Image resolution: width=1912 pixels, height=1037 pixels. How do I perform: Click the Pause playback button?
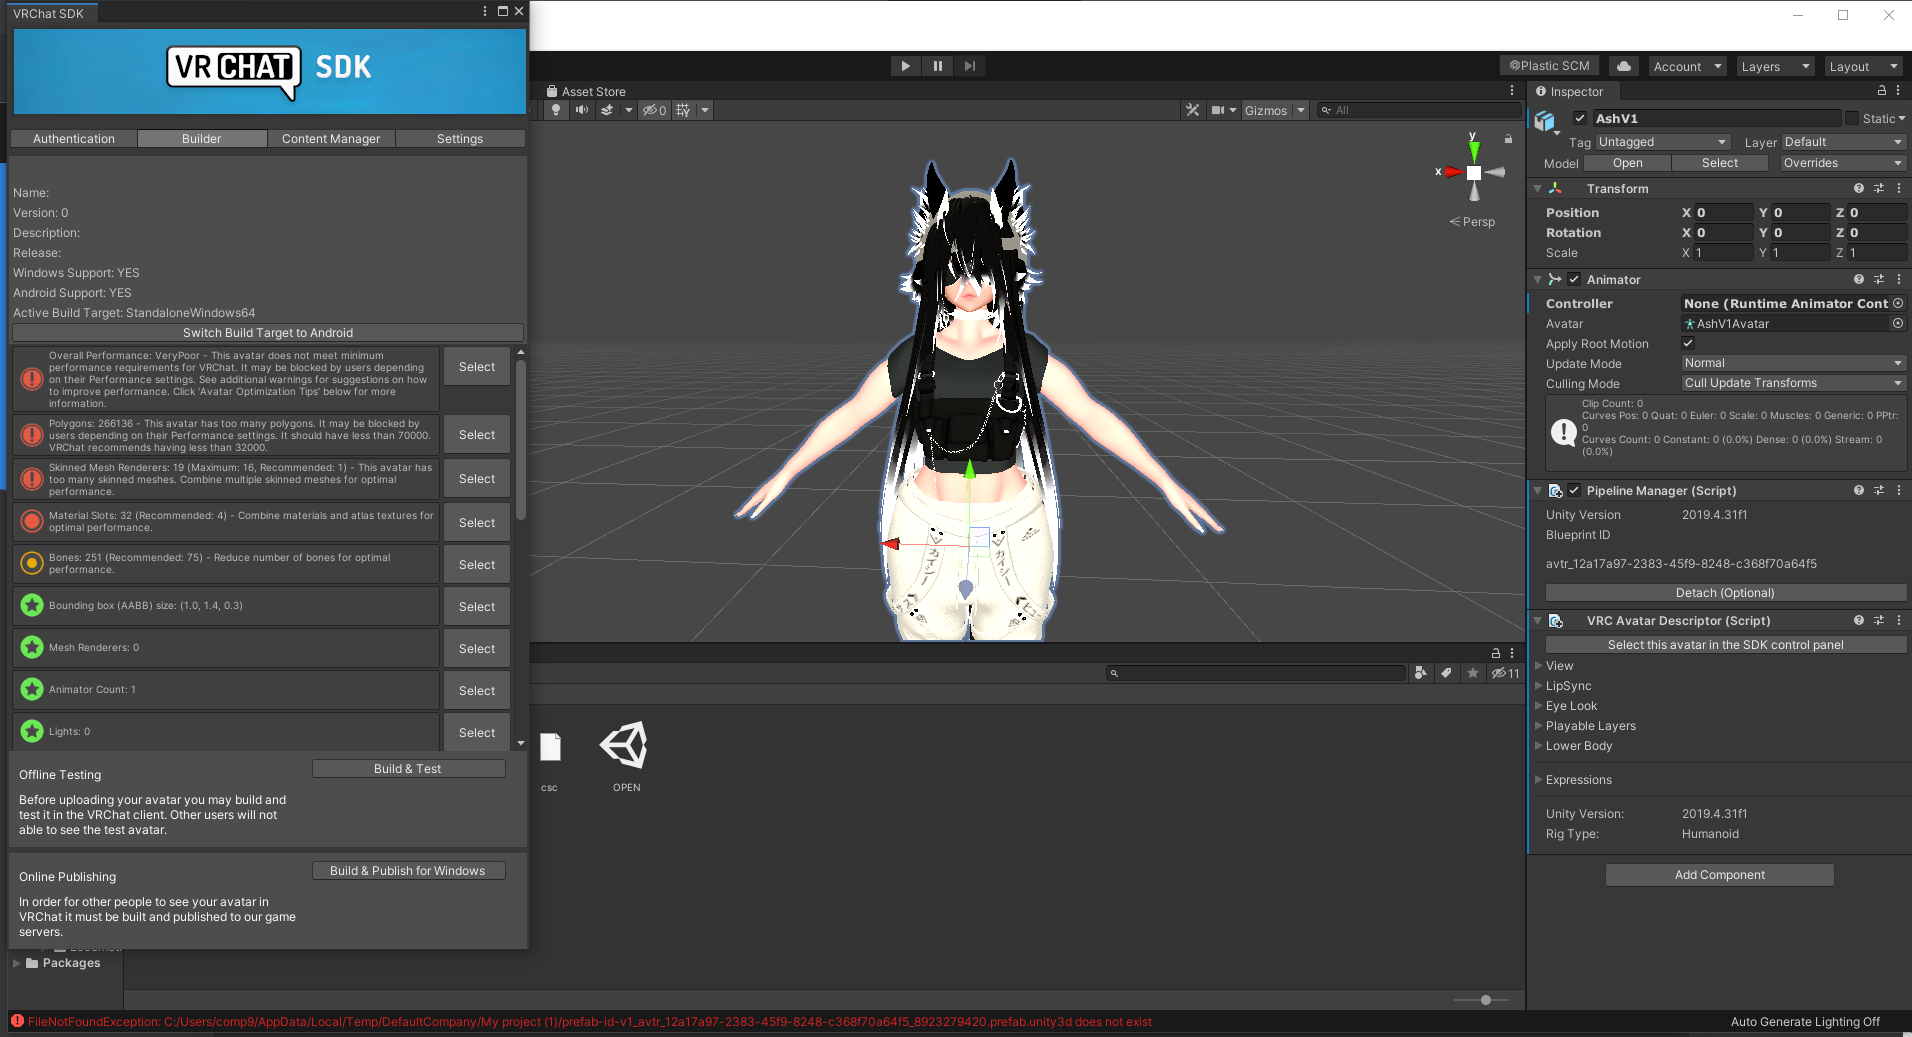click(937, 66)
